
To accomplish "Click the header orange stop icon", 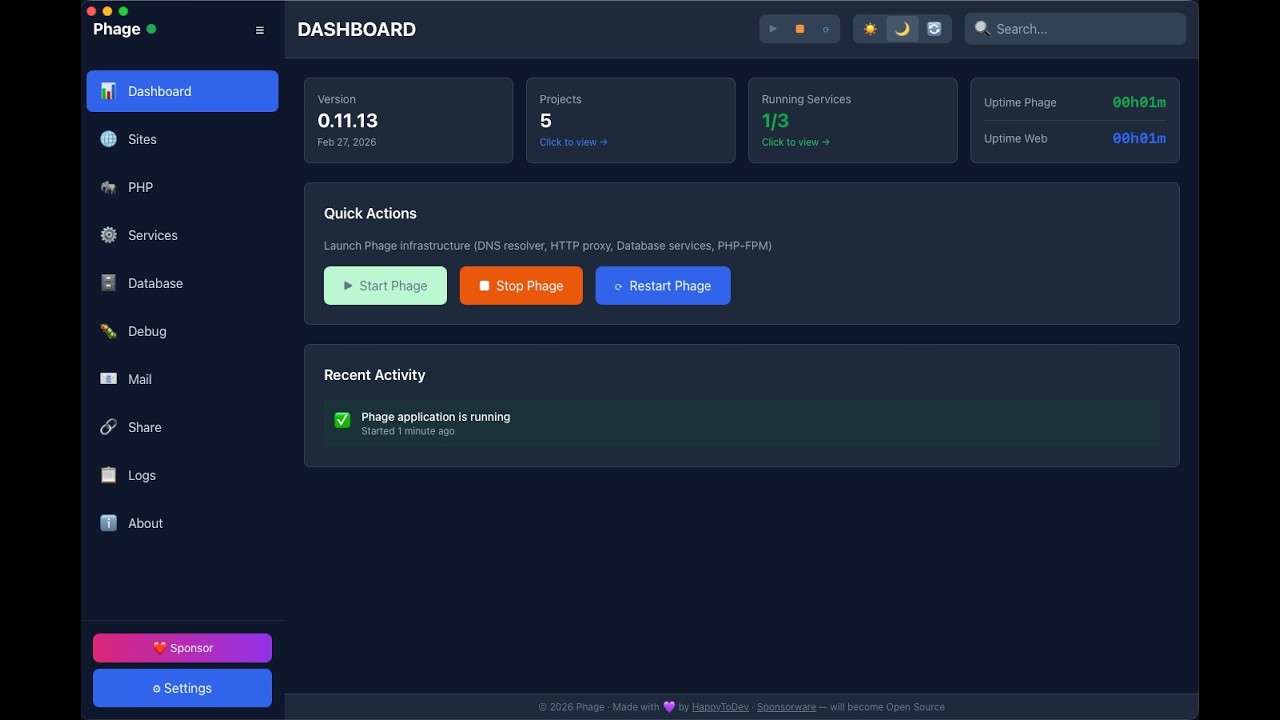I will (799, 29).
